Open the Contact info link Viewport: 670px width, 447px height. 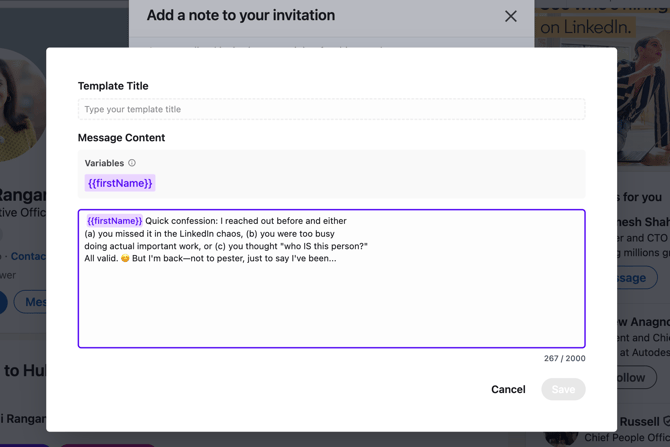28,257
